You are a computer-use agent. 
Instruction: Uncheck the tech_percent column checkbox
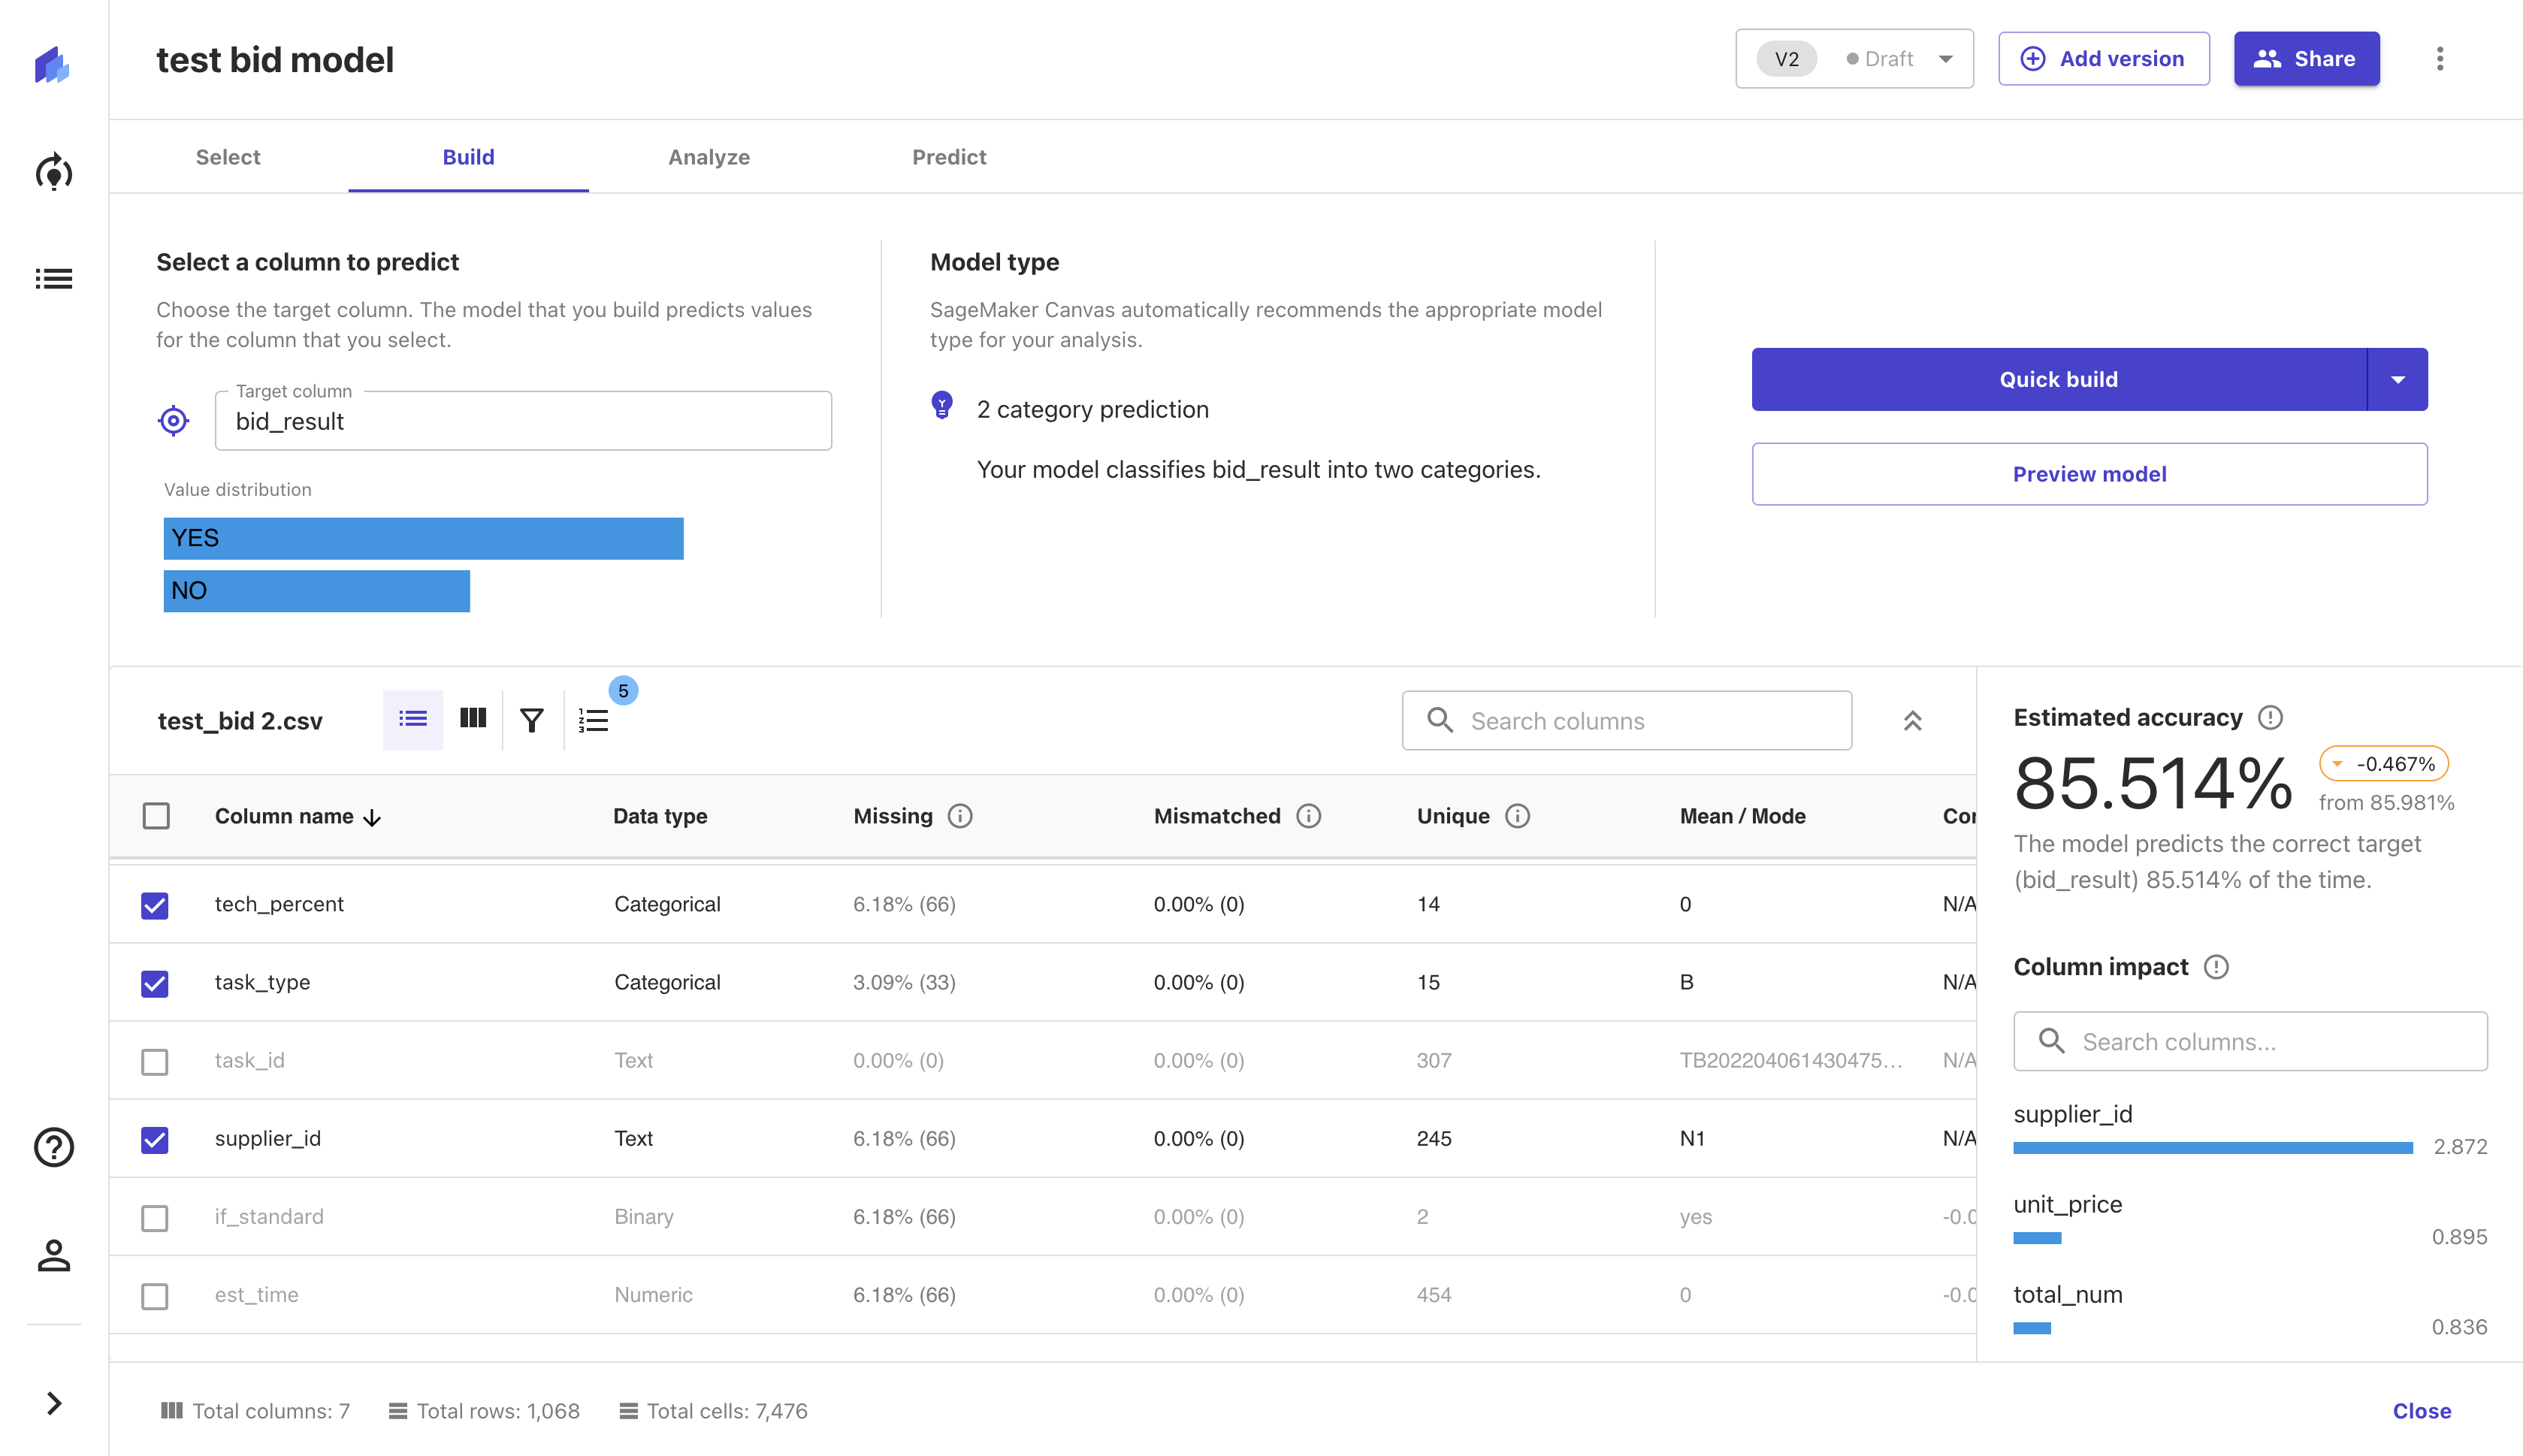click(x=155, y=905)
